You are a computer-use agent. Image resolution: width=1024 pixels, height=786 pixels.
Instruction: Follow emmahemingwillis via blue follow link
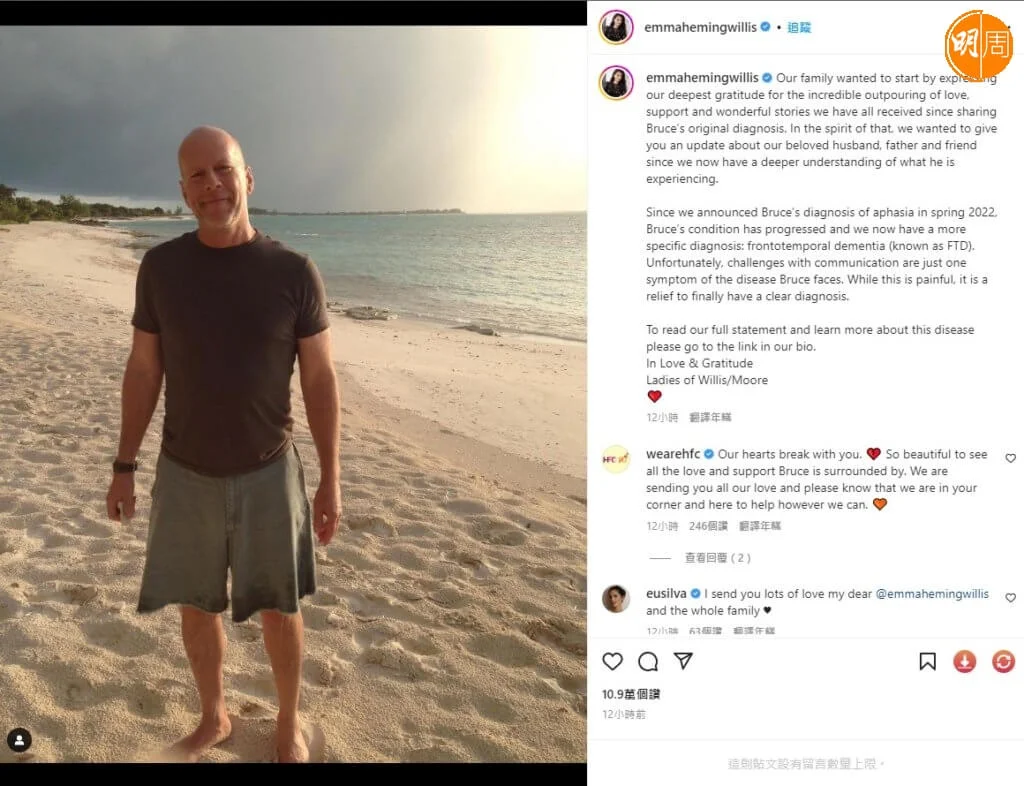pos(799,27)
